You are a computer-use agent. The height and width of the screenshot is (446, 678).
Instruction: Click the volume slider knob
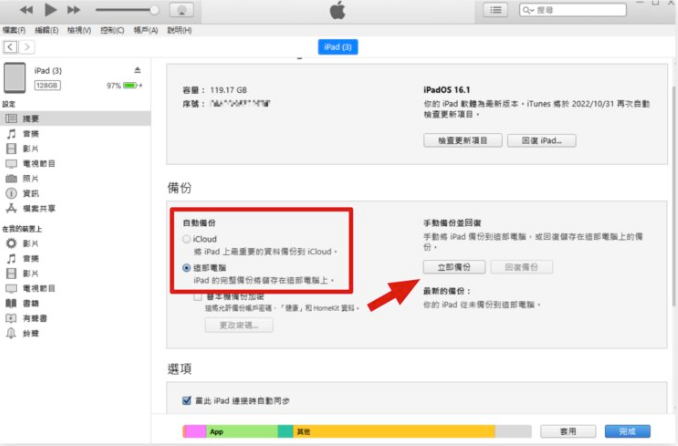154,10
